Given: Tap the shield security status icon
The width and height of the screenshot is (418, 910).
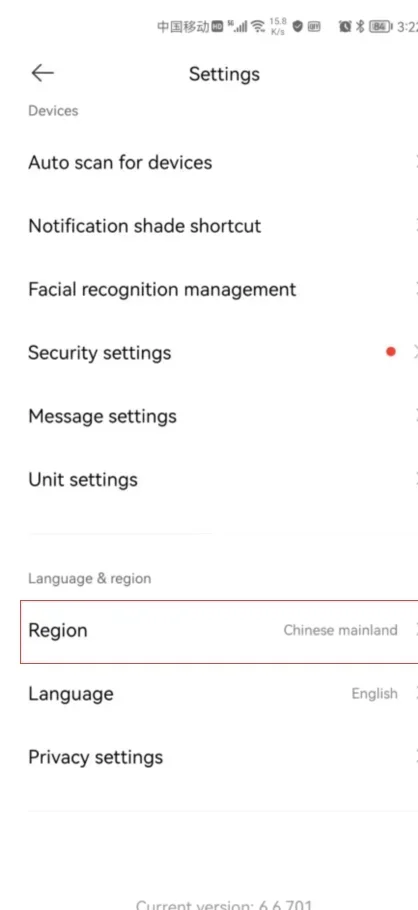Looking at the screenshot, I should [298, 26].
